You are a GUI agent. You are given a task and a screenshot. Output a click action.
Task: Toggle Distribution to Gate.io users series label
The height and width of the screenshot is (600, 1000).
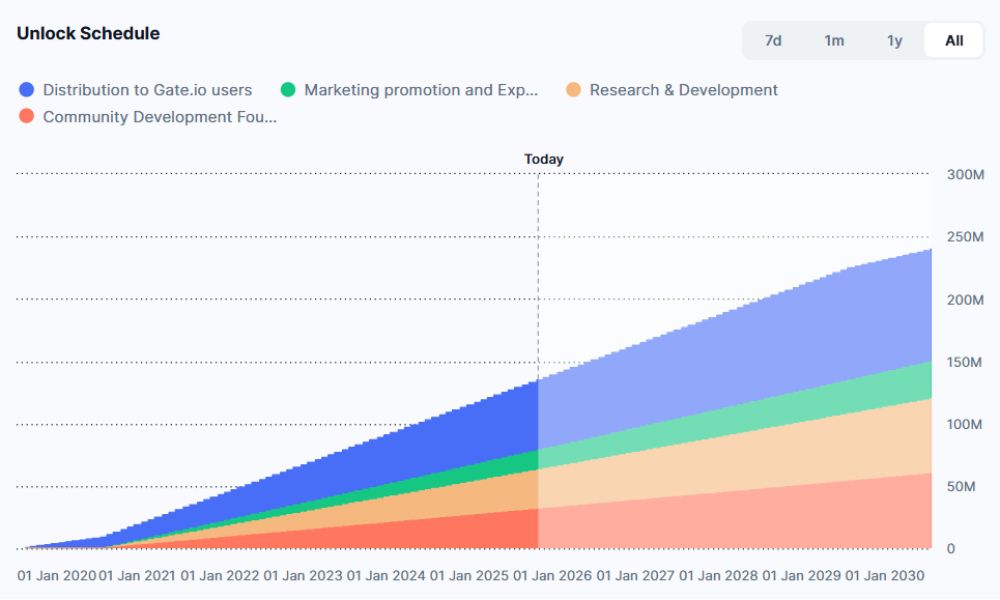tap(147, 90)
